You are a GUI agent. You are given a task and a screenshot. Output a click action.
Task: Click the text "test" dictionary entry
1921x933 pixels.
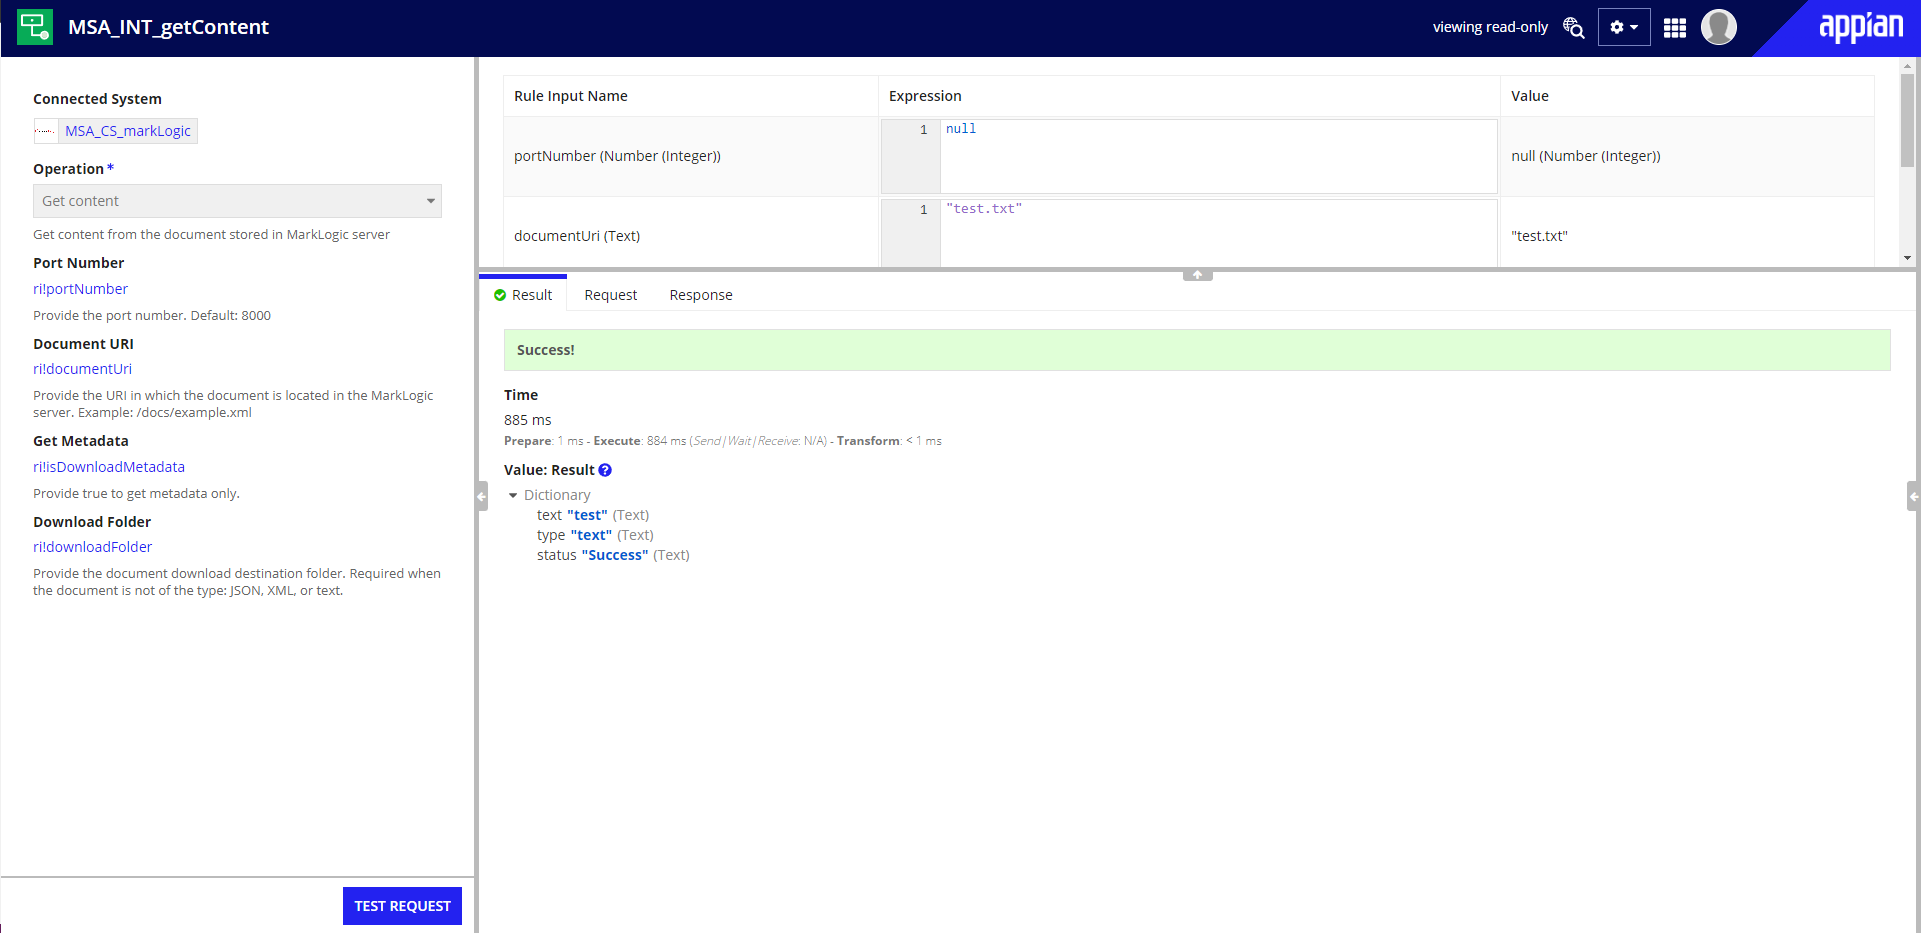click(x=593, y=515)
